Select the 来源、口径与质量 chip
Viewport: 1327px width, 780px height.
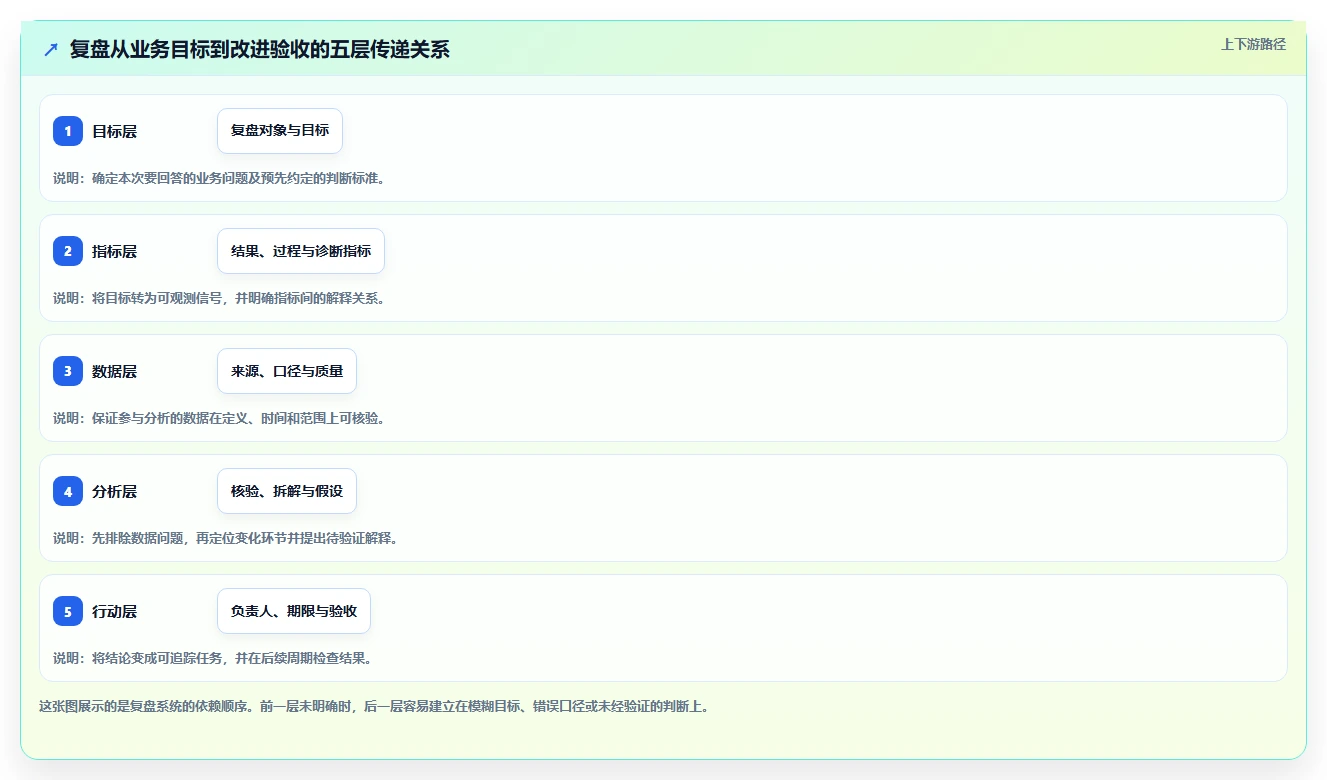point(287,371)
